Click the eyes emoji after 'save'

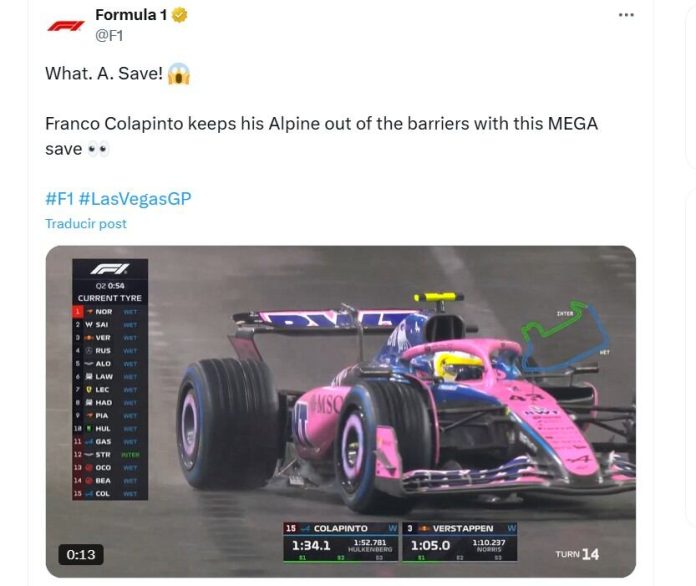point(98,150)
